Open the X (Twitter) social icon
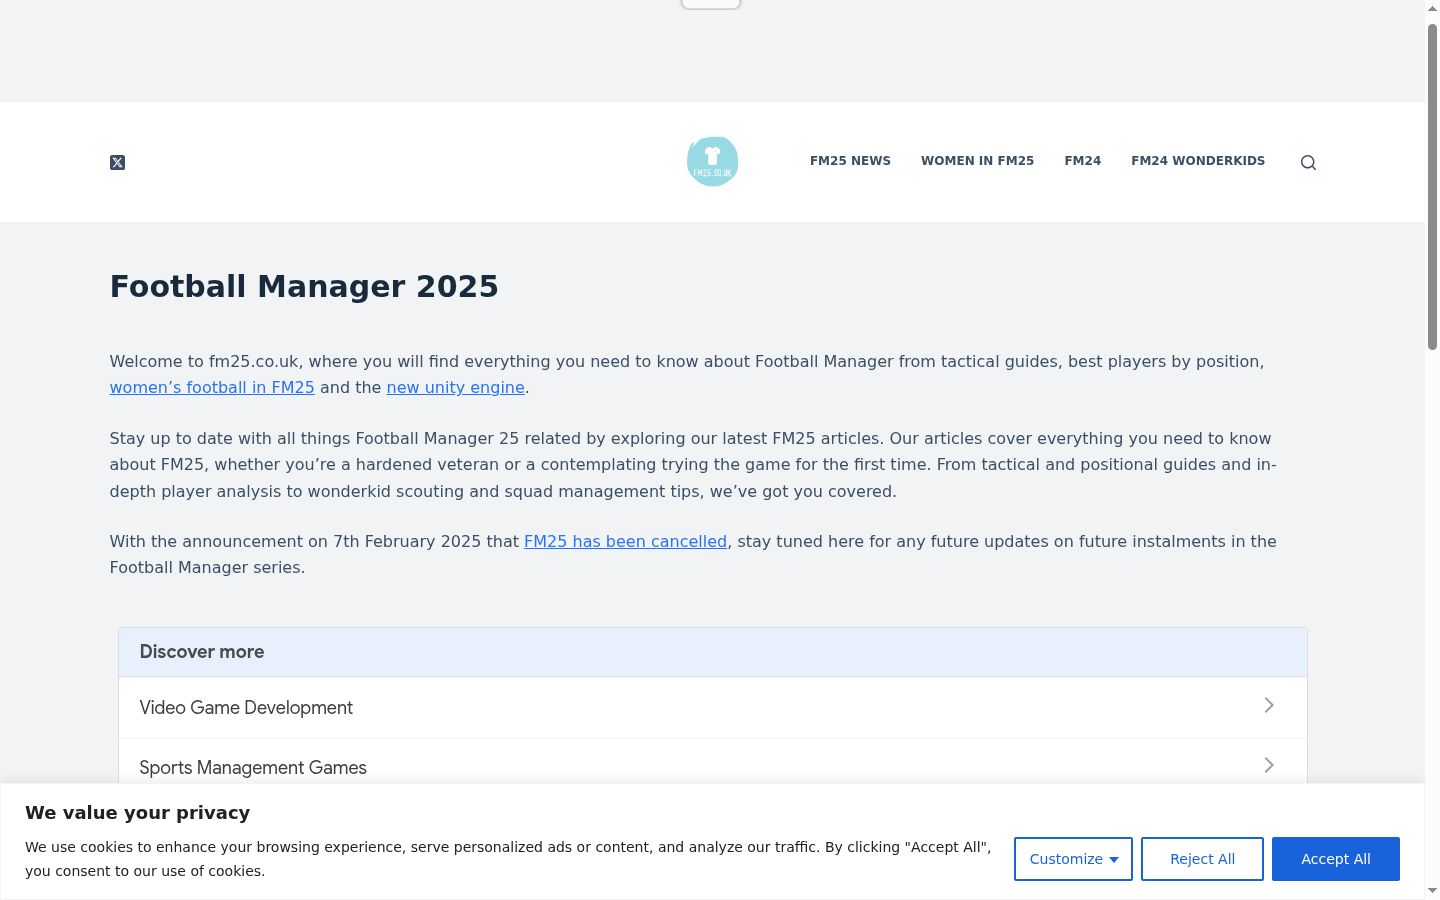1440x900 pixels. tap(117, 162)
